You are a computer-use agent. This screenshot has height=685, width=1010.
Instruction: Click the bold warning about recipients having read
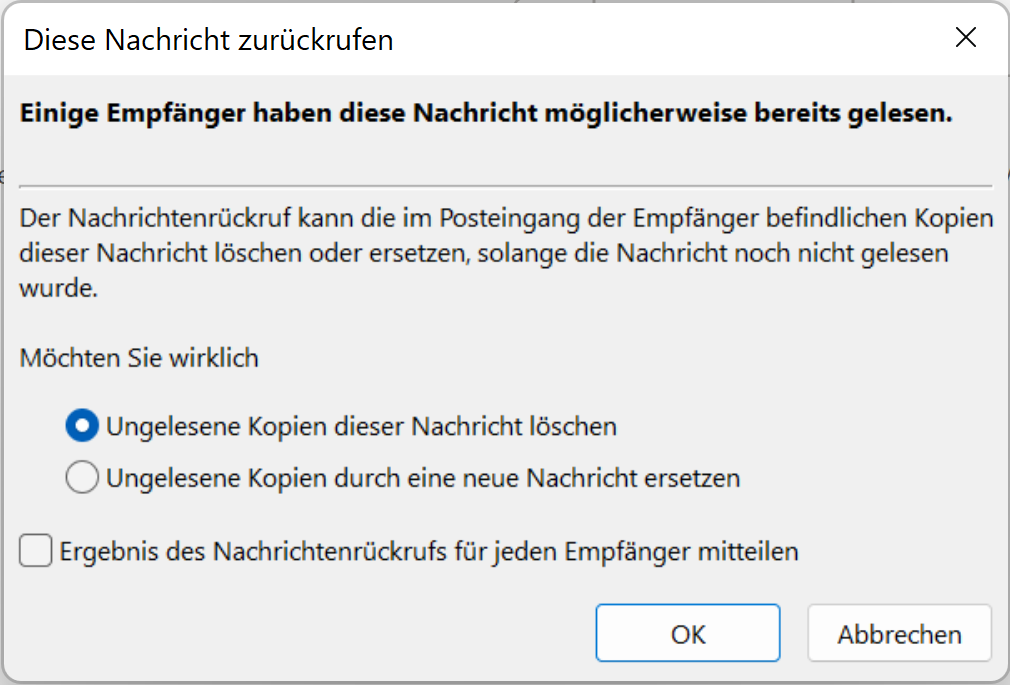point(485,114)
